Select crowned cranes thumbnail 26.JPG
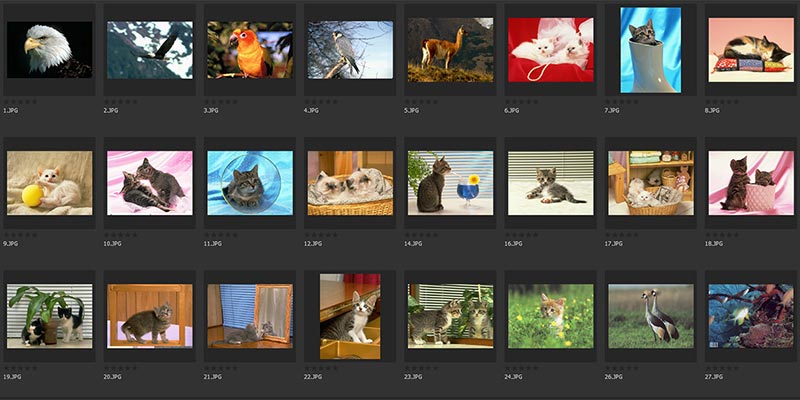The height and width of the screenshot is (400, 800). click(651, 316)
